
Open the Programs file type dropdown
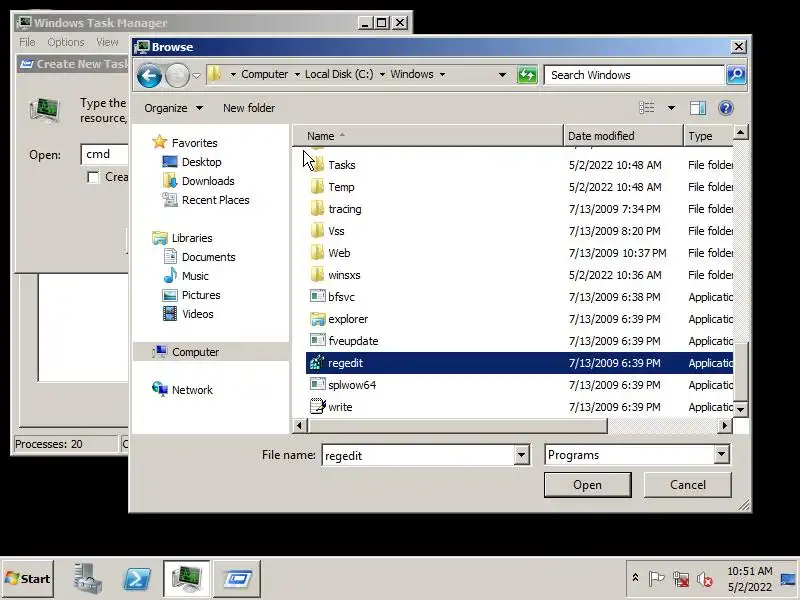click(721, 454)
